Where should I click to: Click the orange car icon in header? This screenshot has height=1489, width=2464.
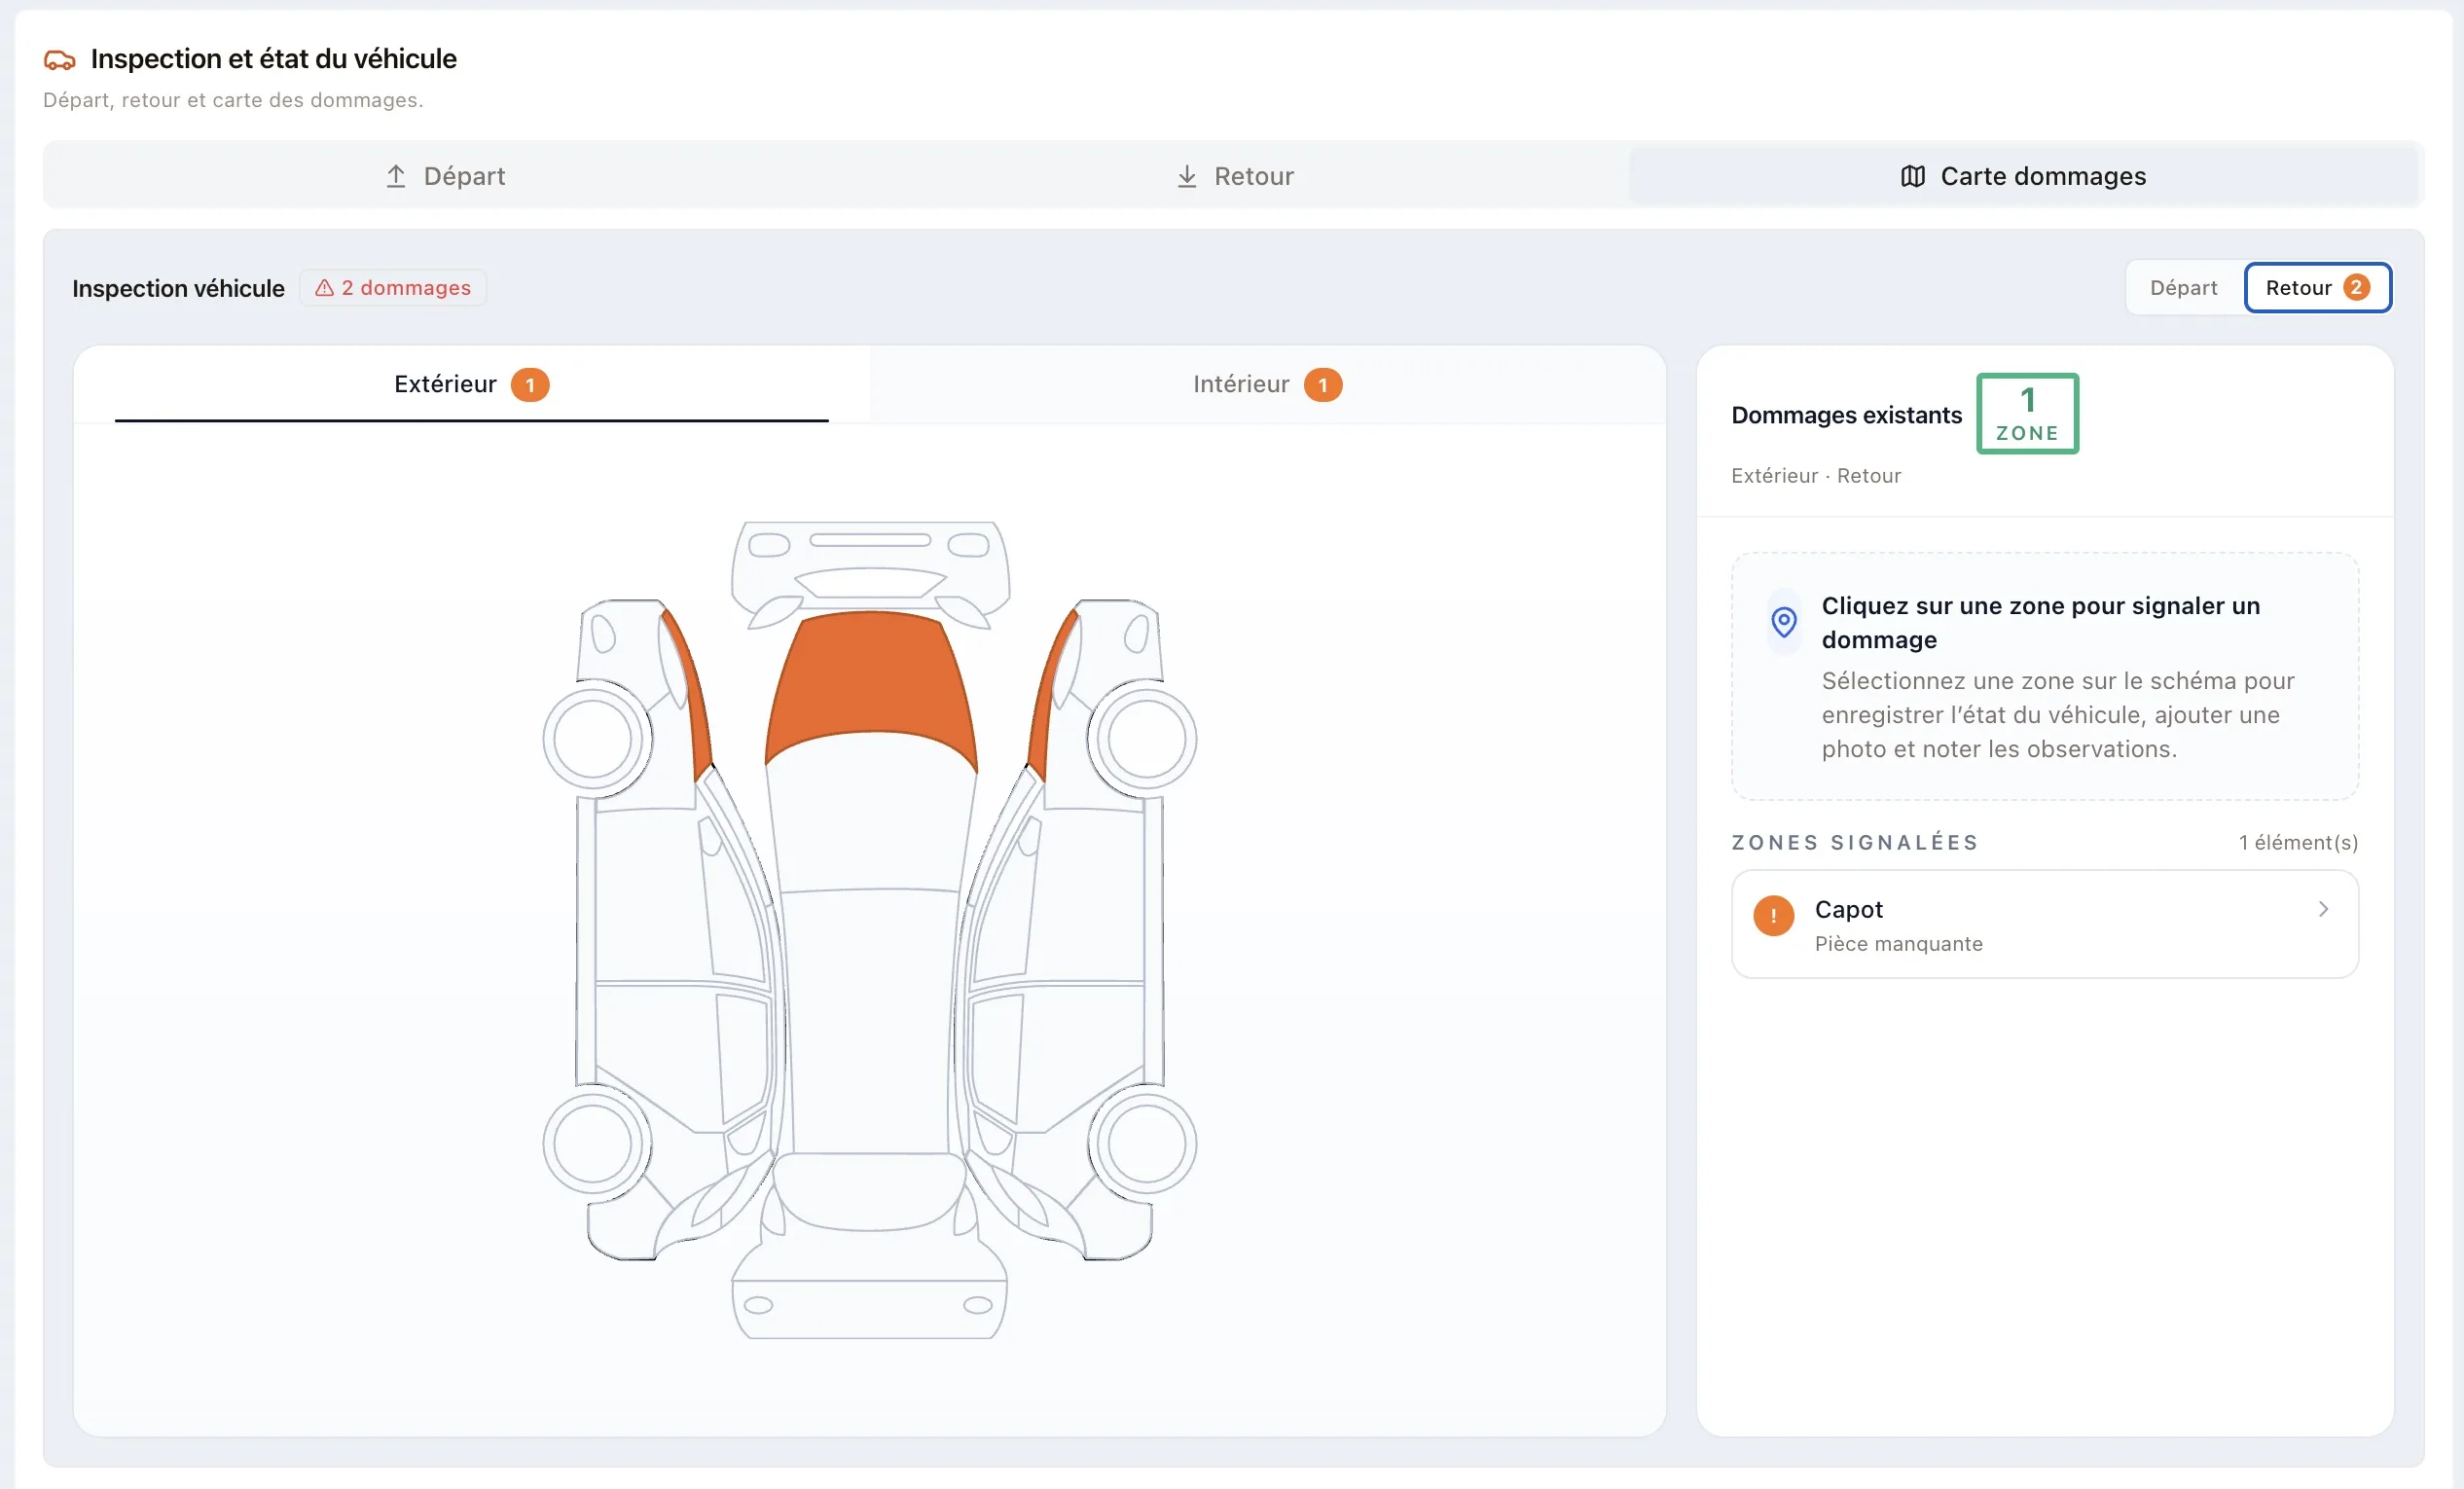point(59,60)
